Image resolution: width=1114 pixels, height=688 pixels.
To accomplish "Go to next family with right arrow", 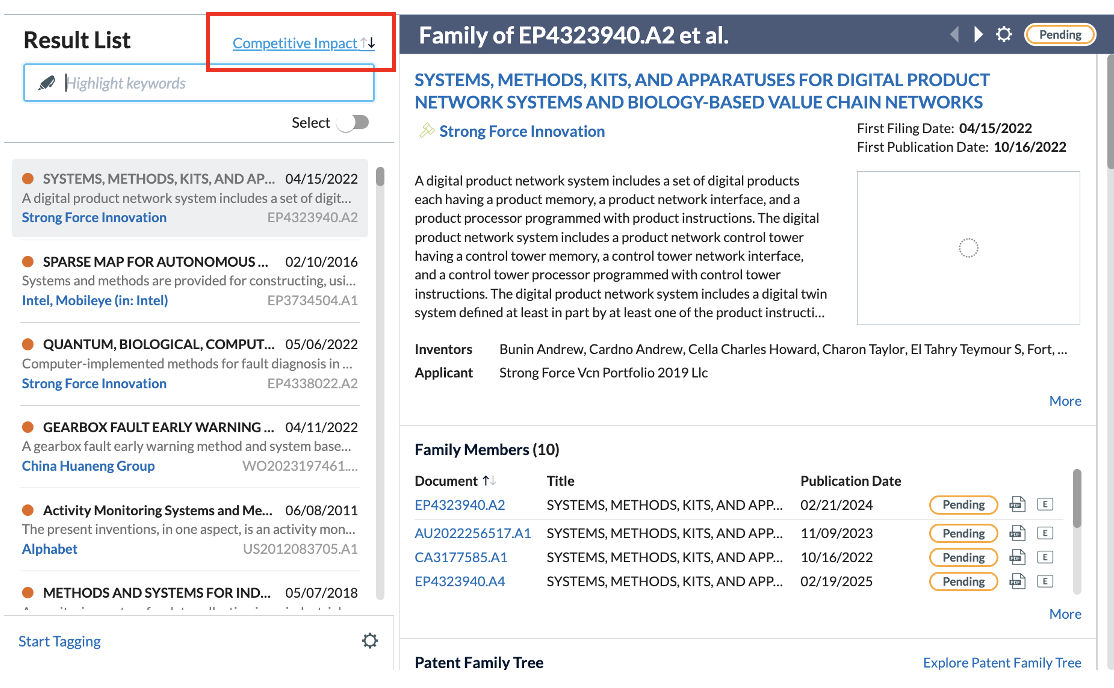I will [978, 34].
